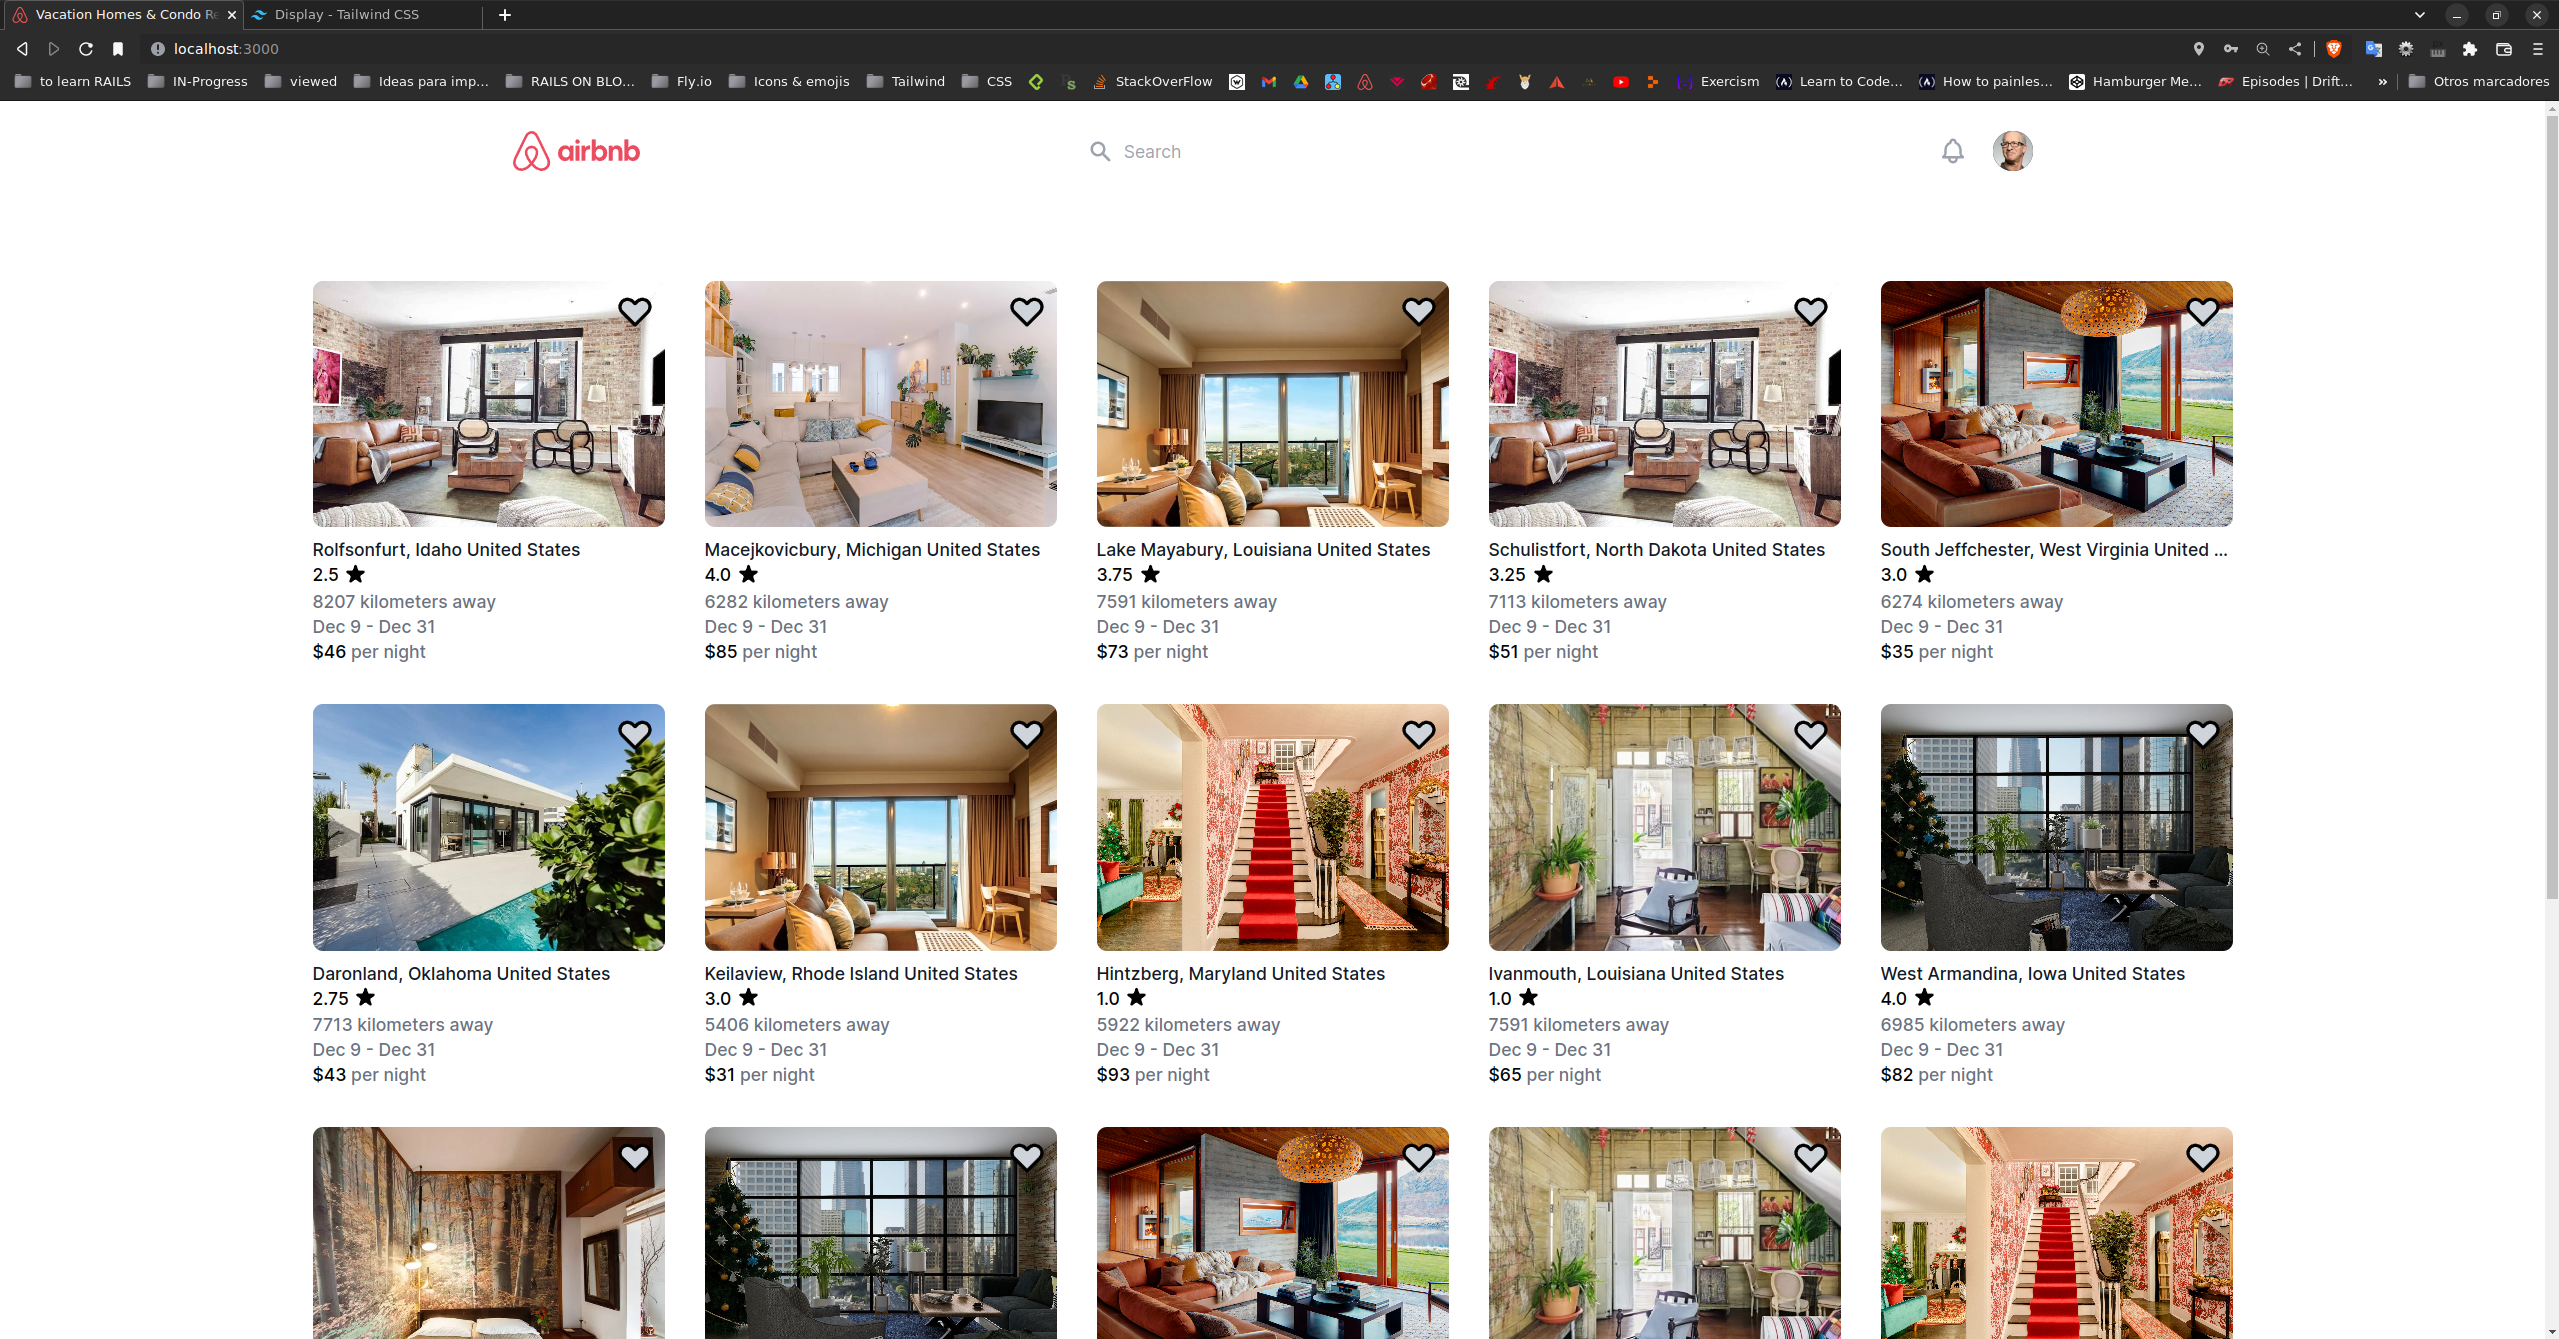Toggle heart on Keilaview, Rhode Island listing
2559x1339 pixels.
[1026, 734]
